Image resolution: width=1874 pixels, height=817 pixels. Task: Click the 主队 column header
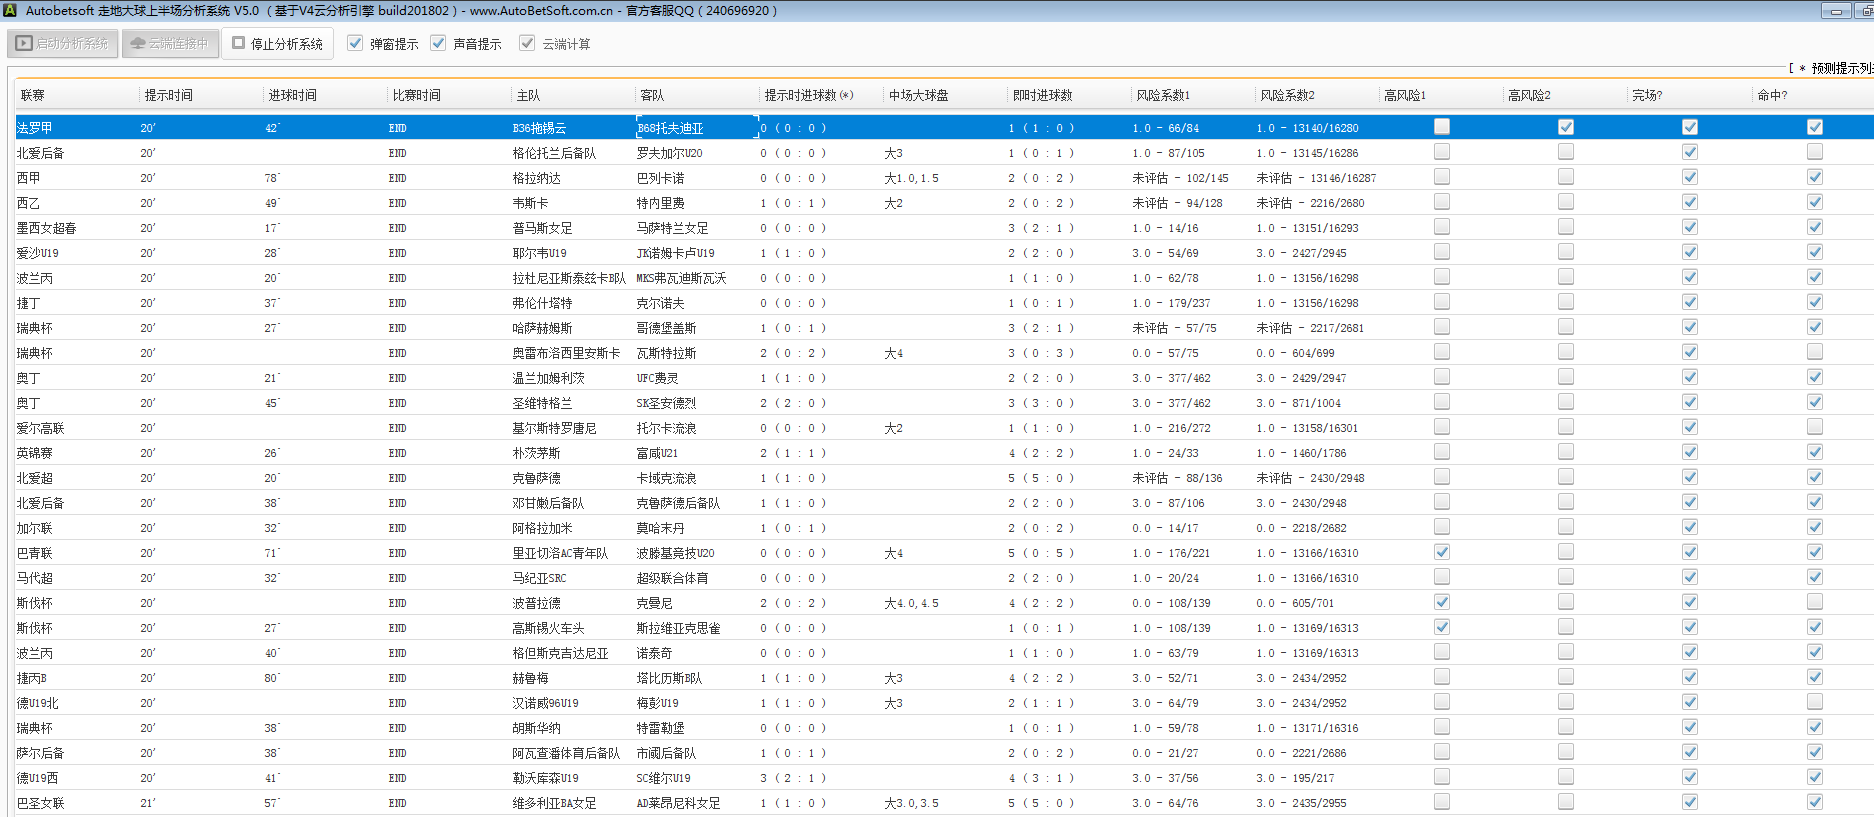pos(528,95)
